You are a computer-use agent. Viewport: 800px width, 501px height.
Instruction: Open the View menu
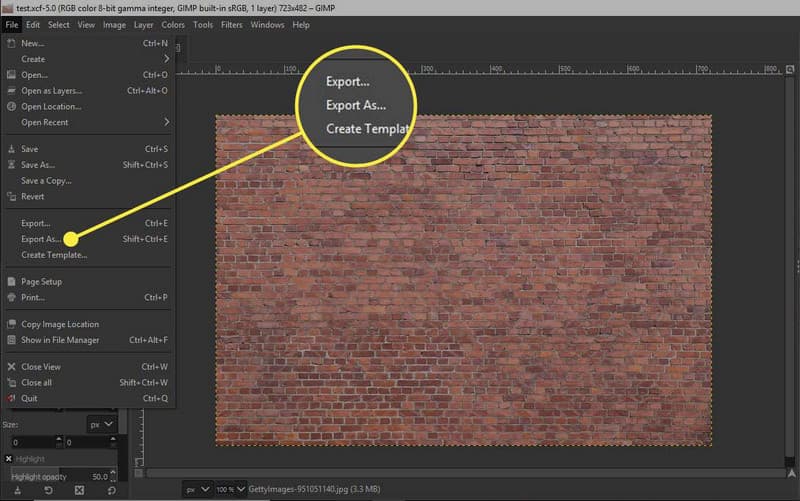click(86, 24)
